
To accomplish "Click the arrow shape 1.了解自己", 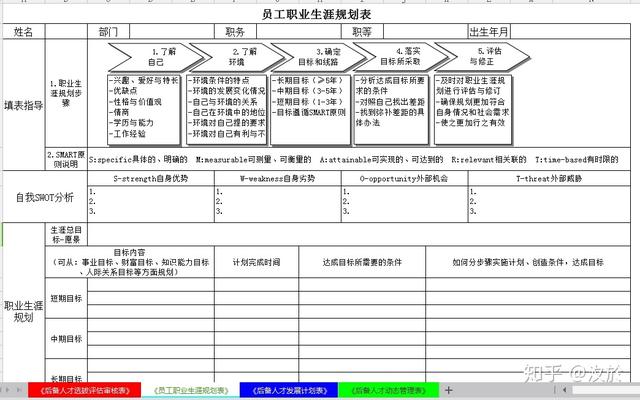I will (x=155, y=57).
